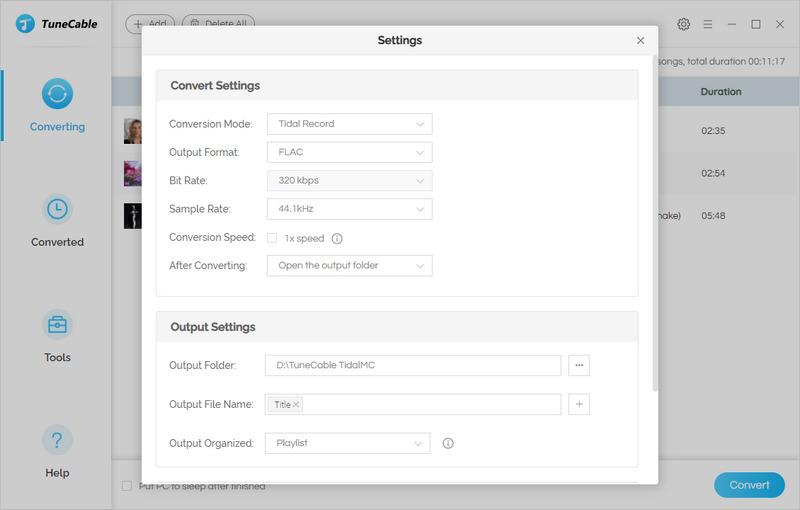Open settings via the gear icon
Viewport: 800px width, 510px height.
click(684, 24)
